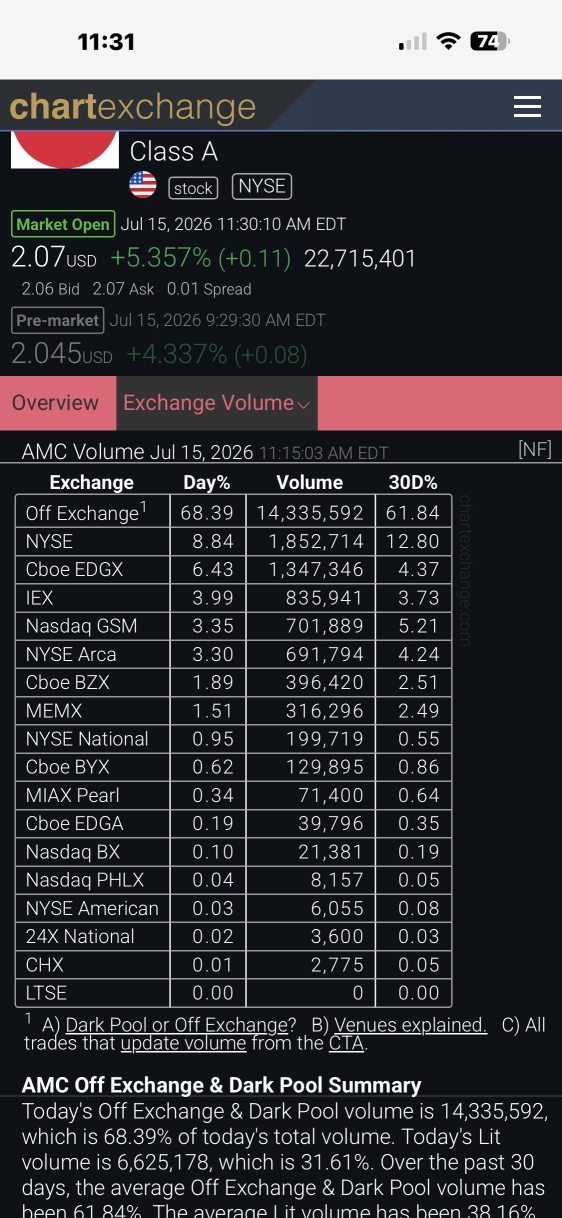Click the Off Exchange footnote superscript
The width and height of the screenshot is (562, 1218).
pos(143,506)
